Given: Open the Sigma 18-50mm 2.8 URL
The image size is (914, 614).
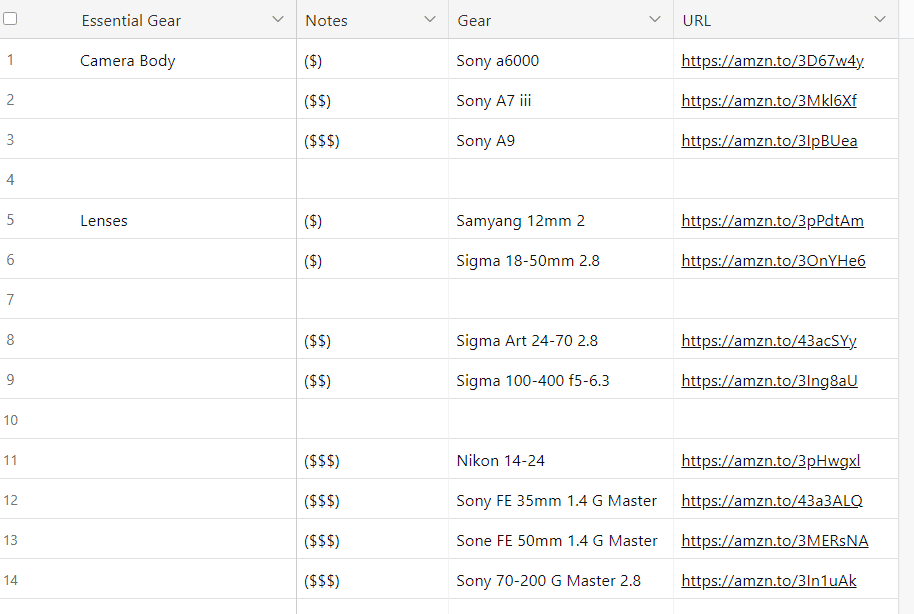Looking at the screenshot, I should point(773,261).
